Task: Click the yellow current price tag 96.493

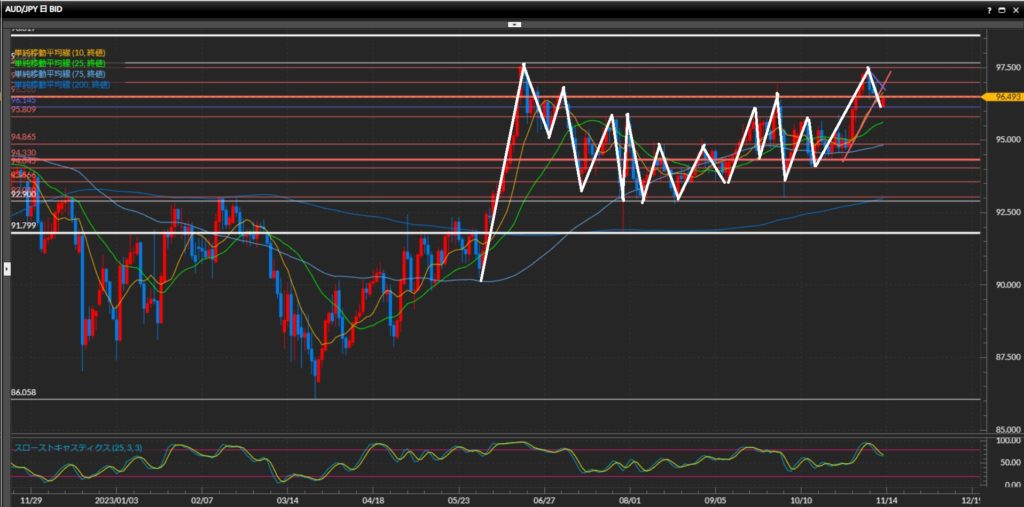Action: [x=1000, y=97]
